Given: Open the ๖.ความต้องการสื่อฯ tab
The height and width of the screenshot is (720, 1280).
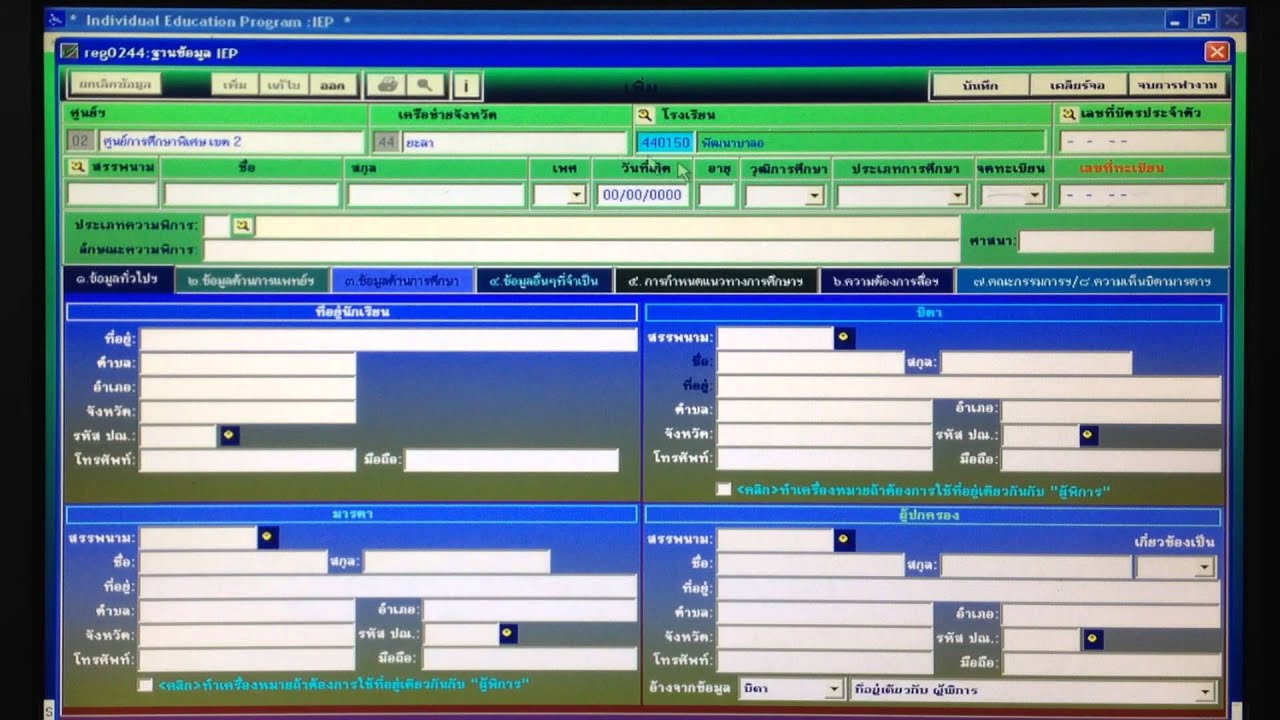Looking at the screenshot, I should 885,281.
